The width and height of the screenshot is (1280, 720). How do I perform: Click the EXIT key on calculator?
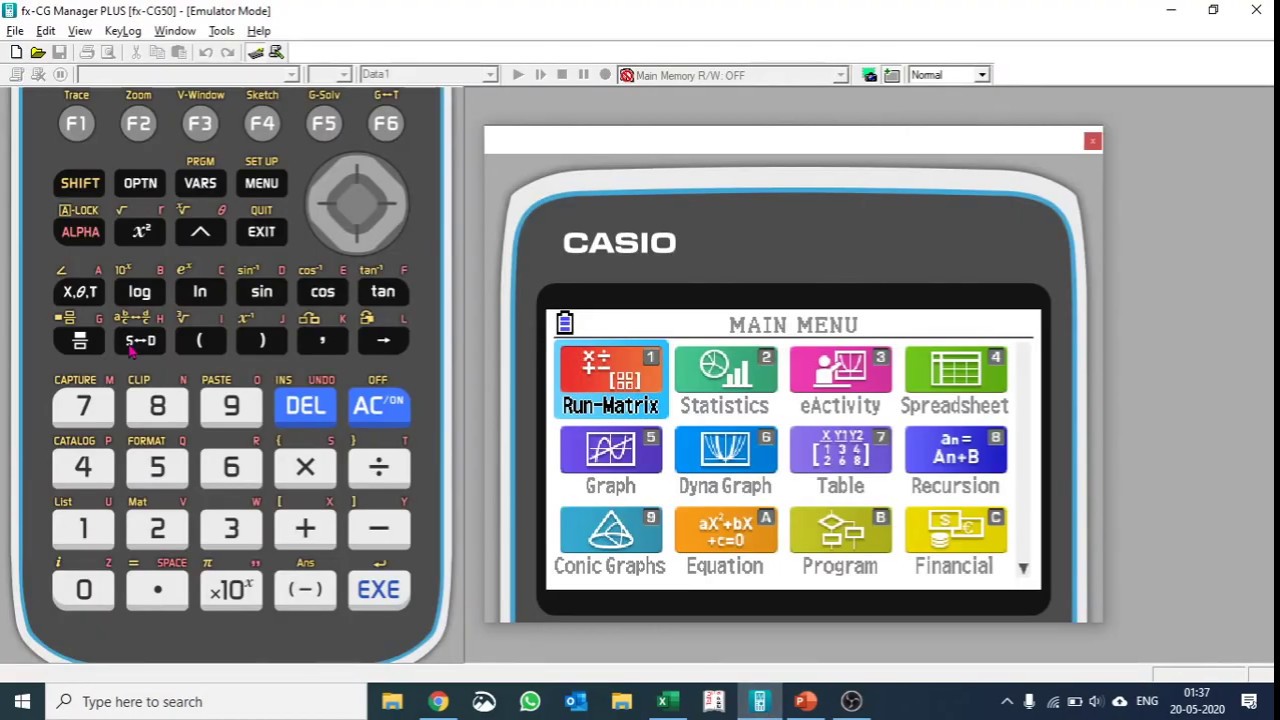261,232
